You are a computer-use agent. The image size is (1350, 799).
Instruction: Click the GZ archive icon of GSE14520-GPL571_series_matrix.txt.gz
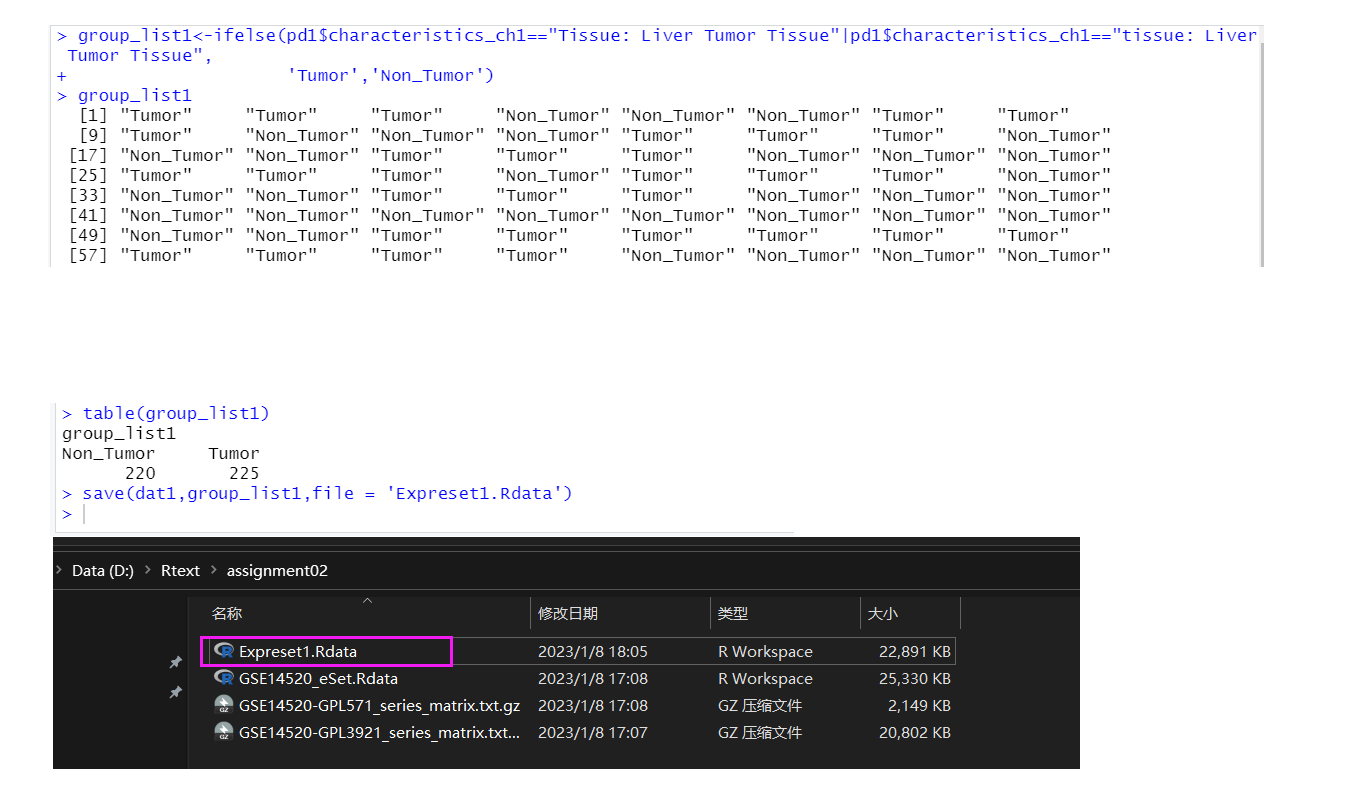coord(224,705)
